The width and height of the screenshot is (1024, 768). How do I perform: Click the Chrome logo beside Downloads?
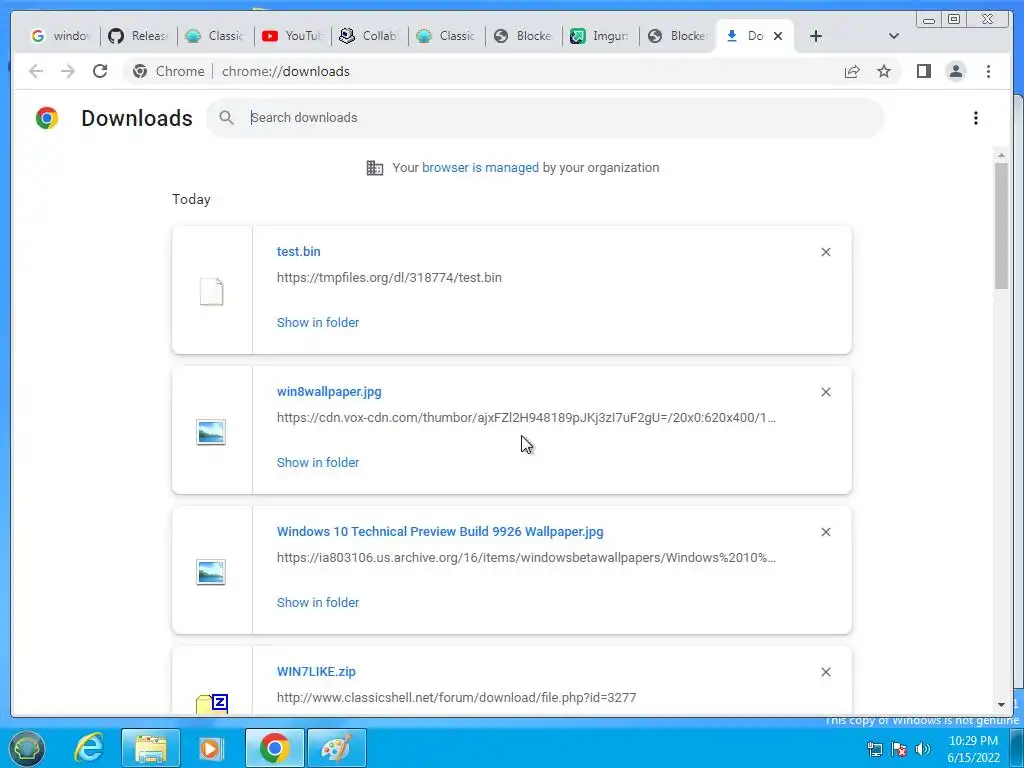47,118
